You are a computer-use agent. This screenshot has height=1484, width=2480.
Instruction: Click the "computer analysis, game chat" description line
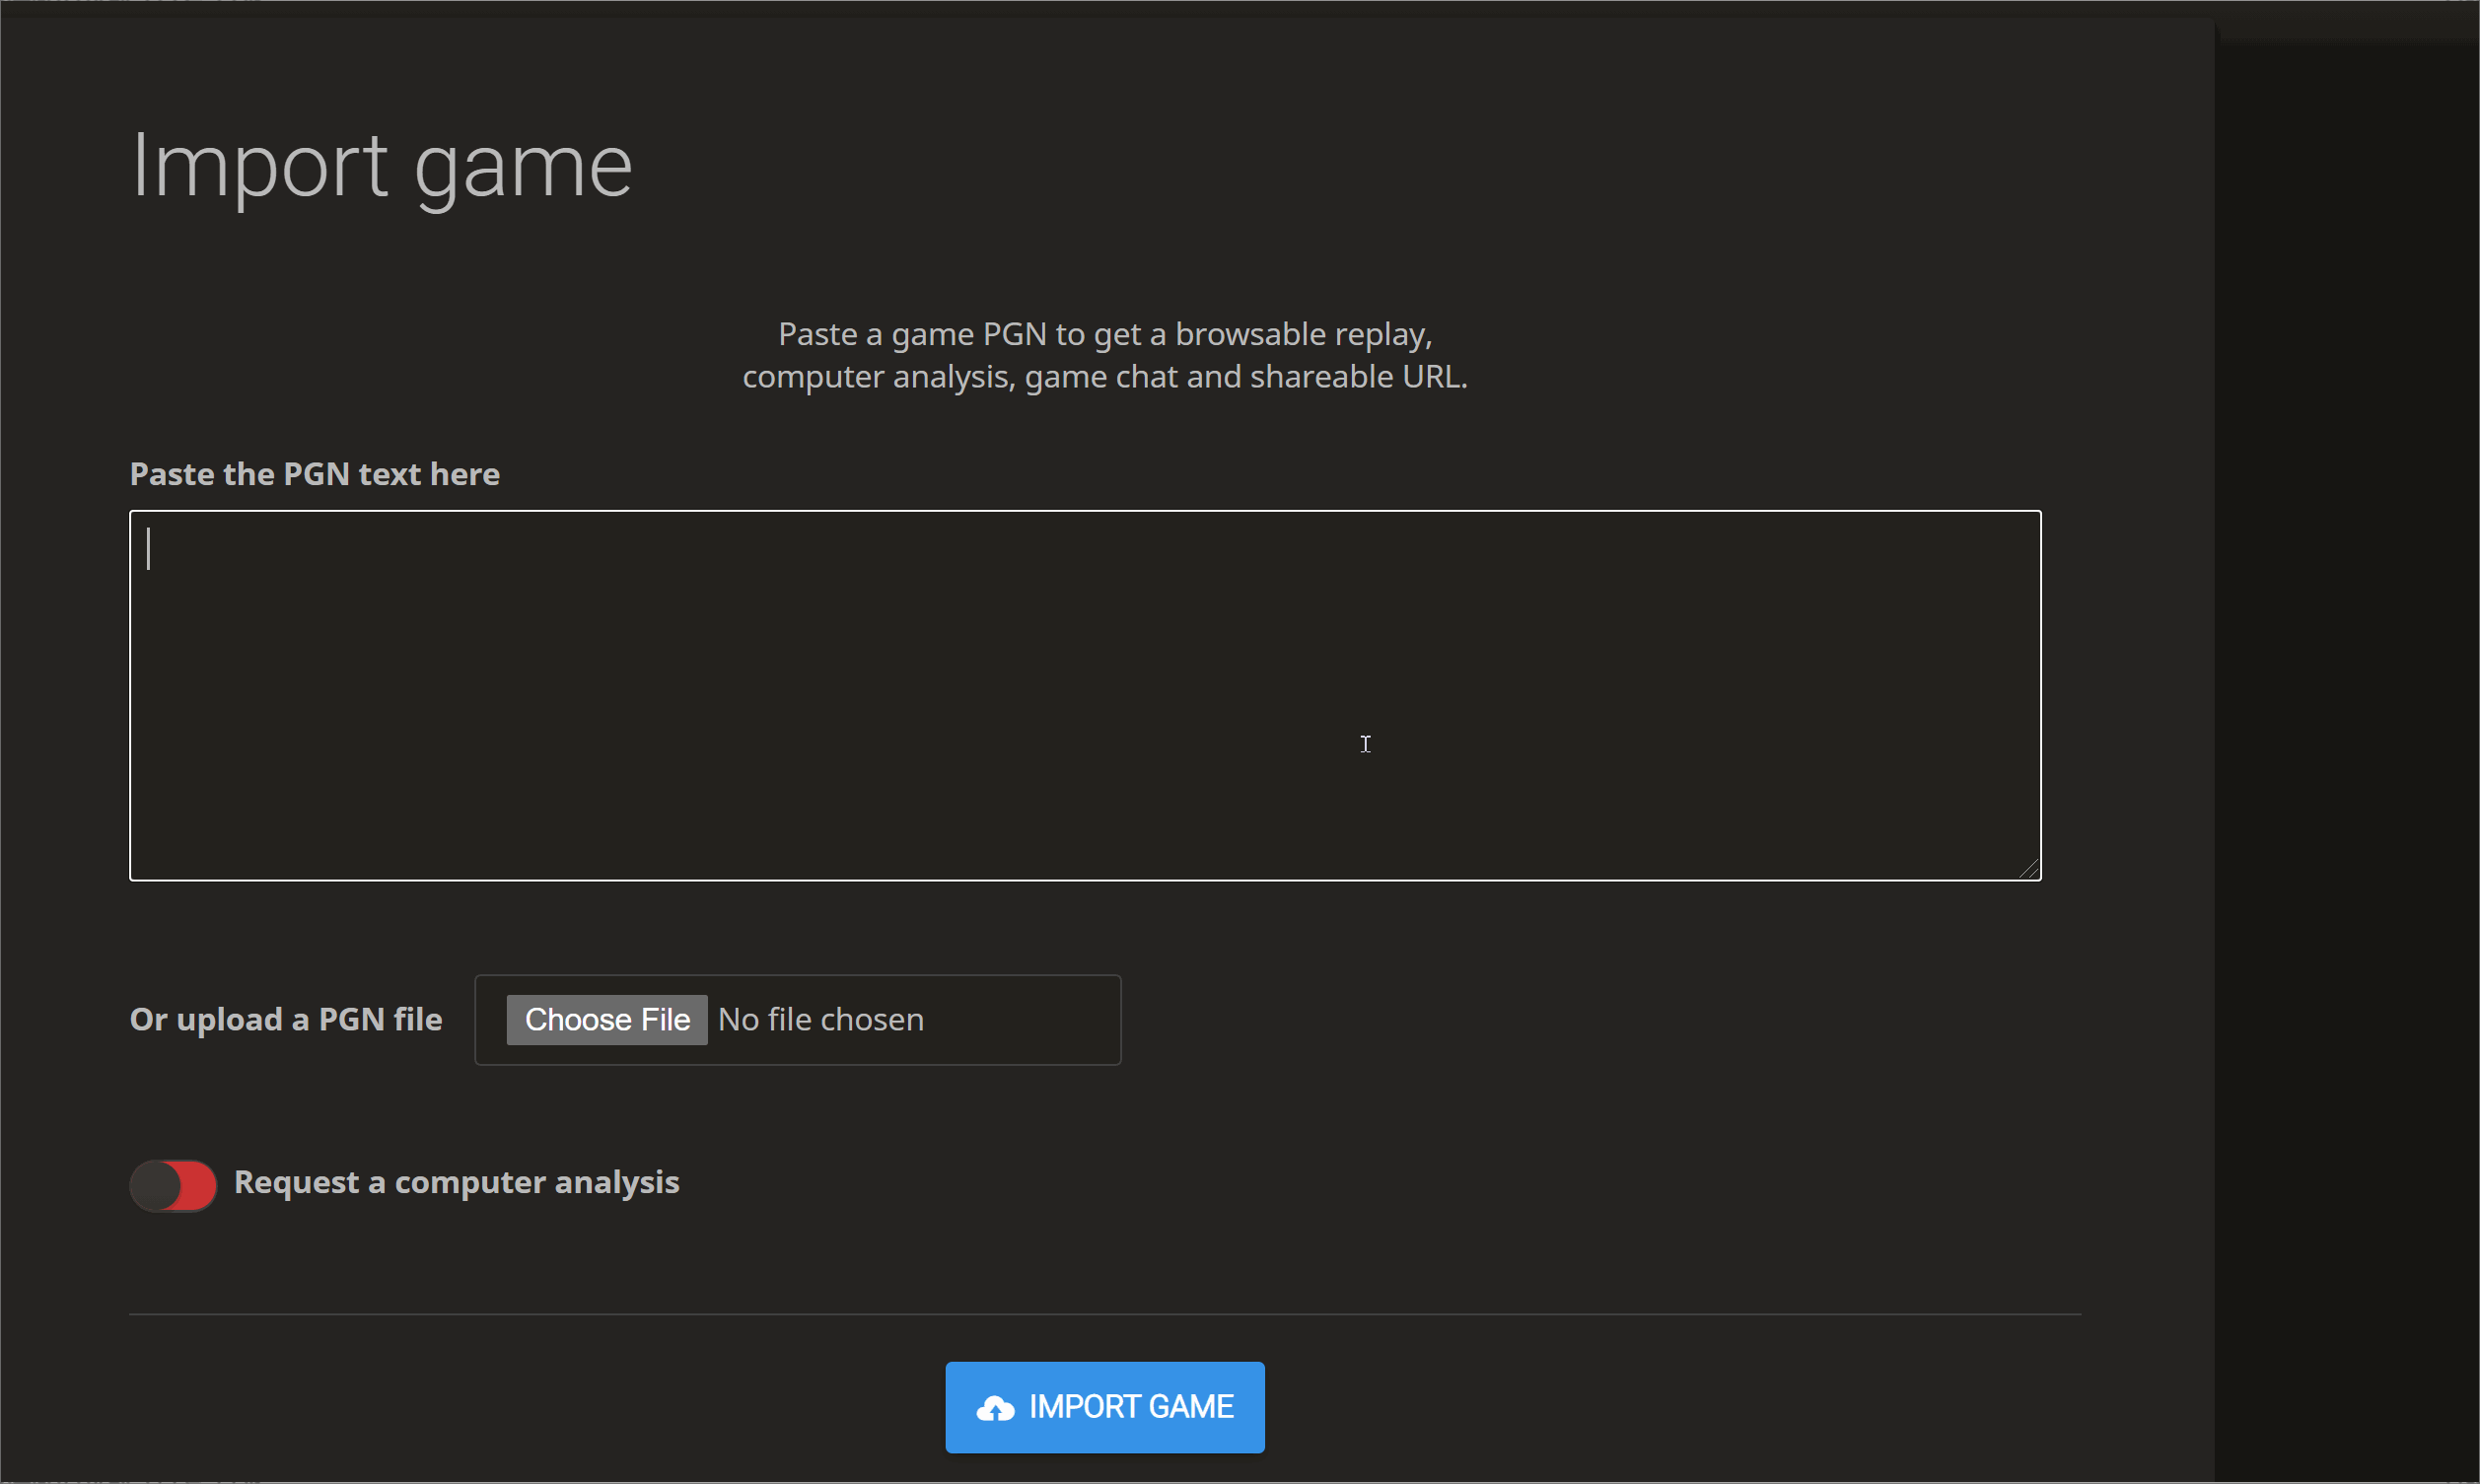[x=1104, y=377]
